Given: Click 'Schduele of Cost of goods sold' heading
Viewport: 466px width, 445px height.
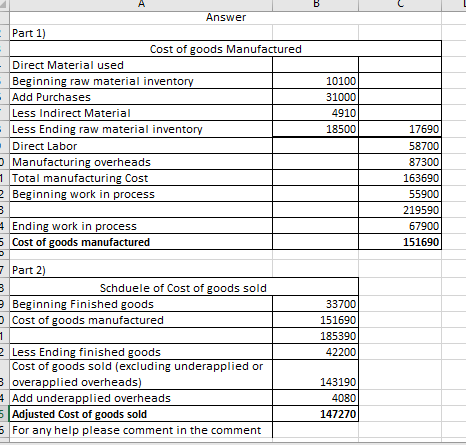Looking at the screenshot, I should [184, 288].
